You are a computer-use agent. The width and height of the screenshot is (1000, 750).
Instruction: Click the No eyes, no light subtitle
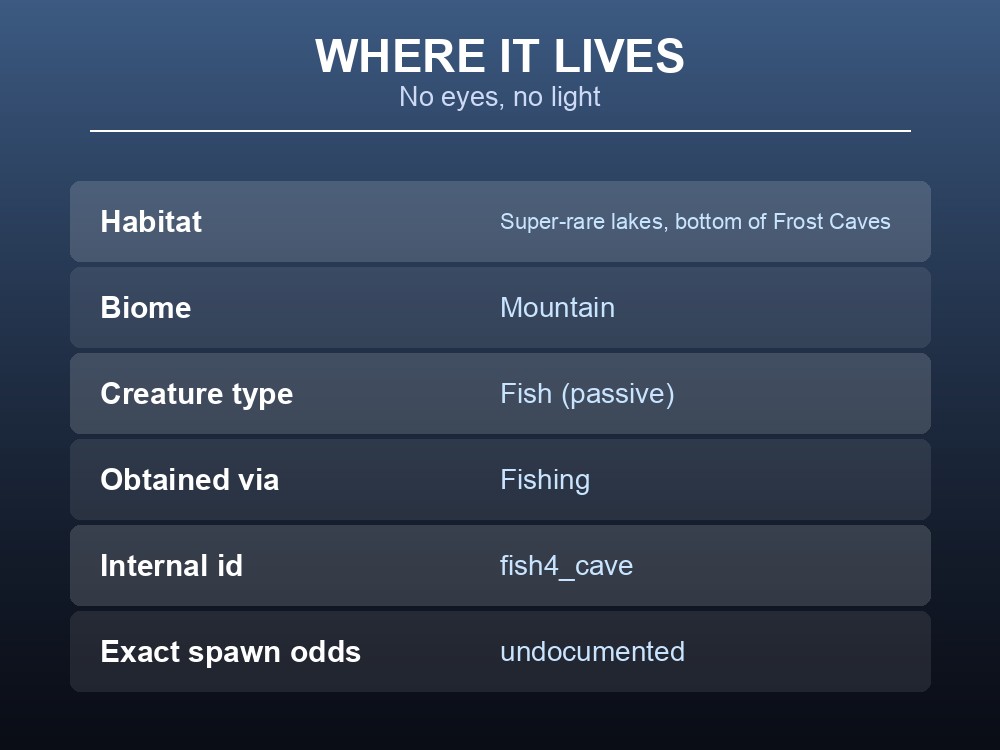[x=499, y=97]
